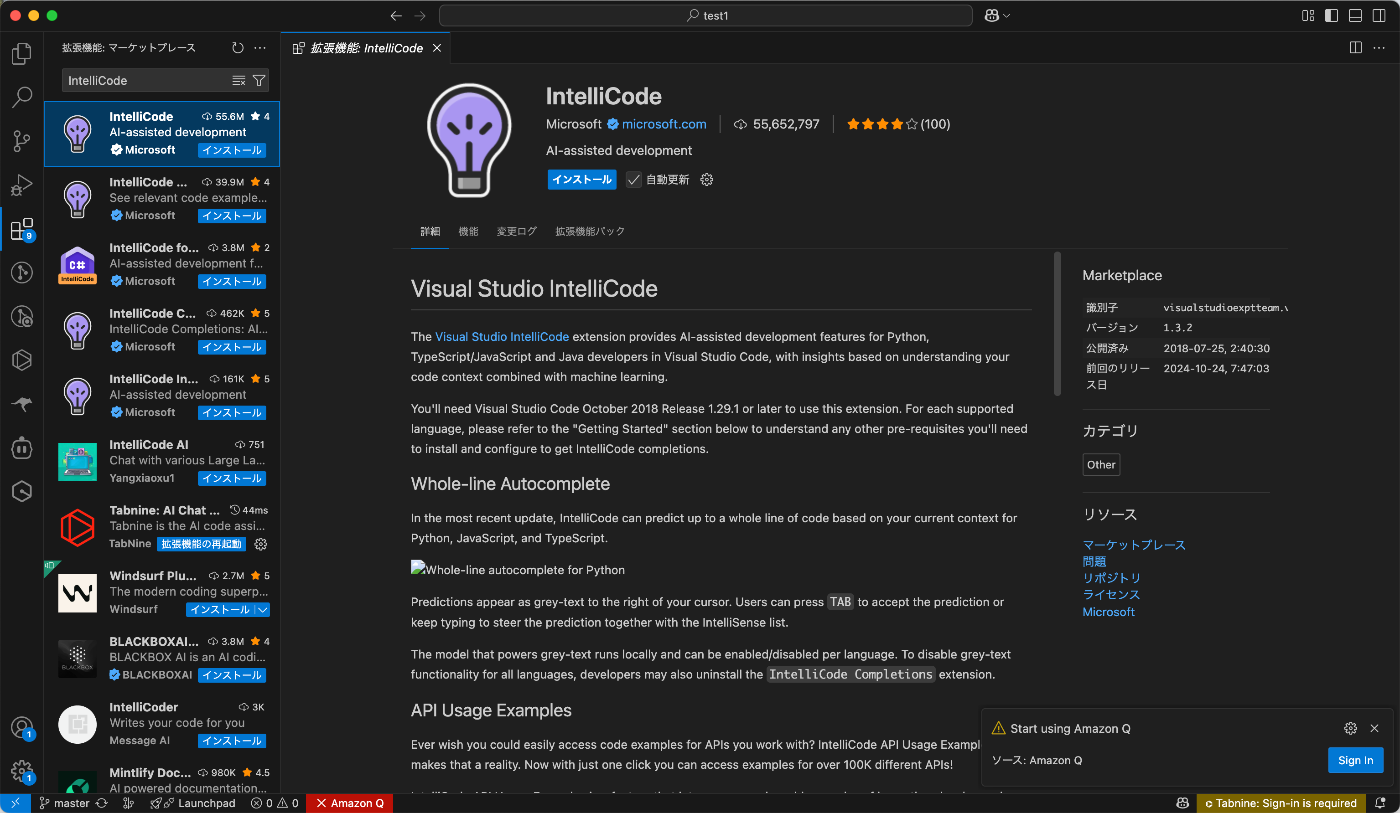Open the Search view in activity bar
This screenshot has height=813, width=1400.
tap(21, 97)
